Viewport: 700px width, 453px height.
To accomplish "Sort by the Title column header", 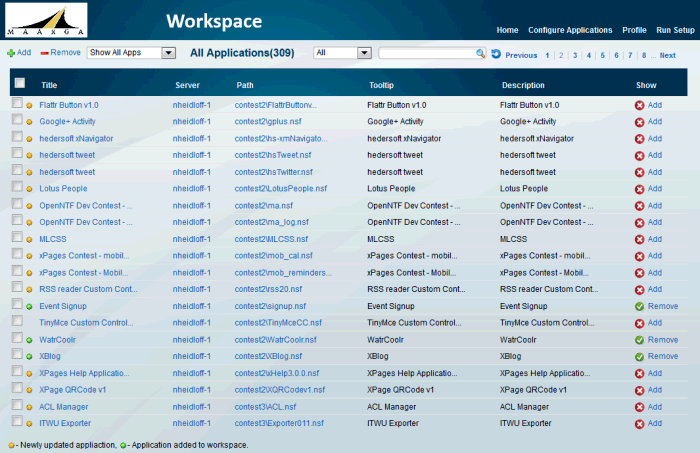I will 49,85.
